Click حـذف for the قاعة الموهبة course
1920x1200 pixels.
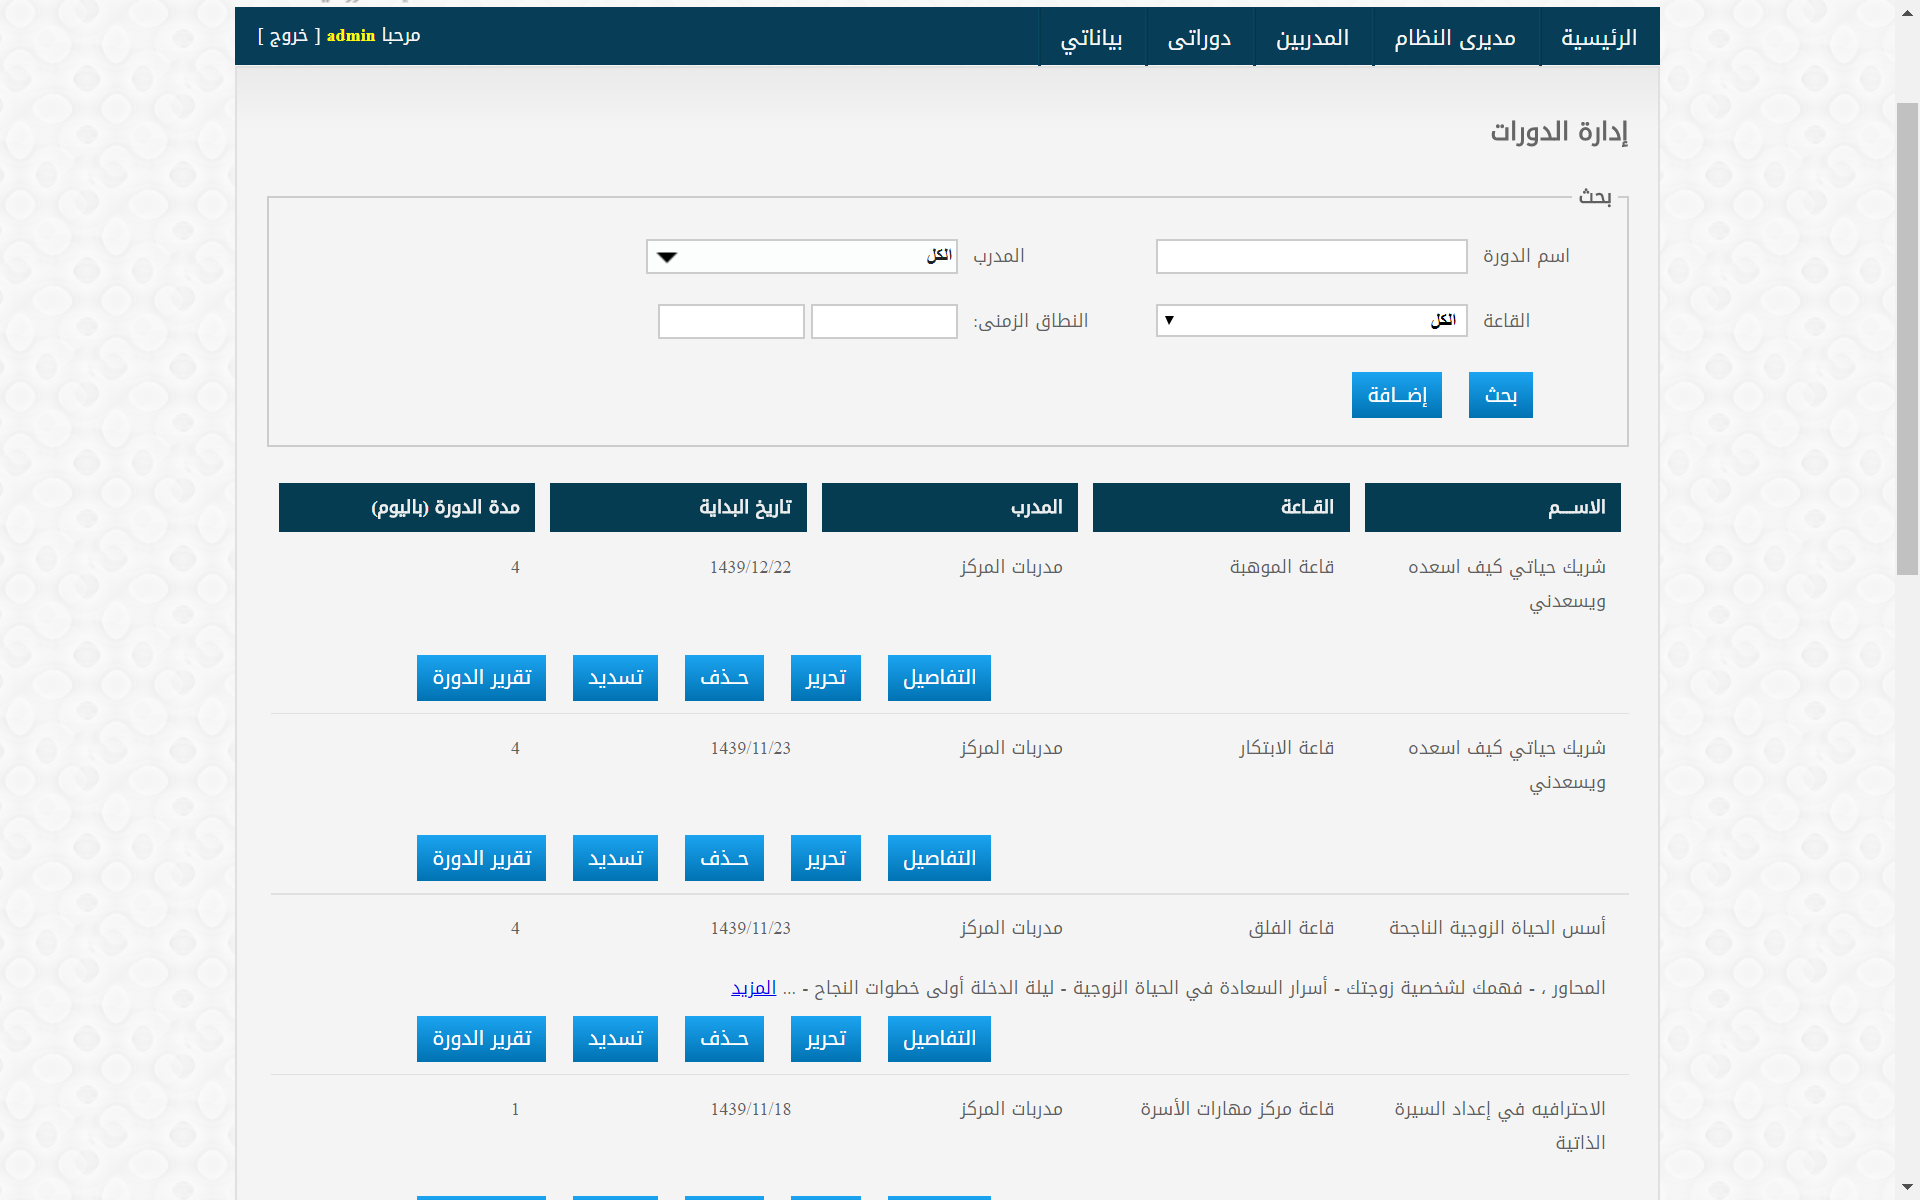click(x=724, y=678)
